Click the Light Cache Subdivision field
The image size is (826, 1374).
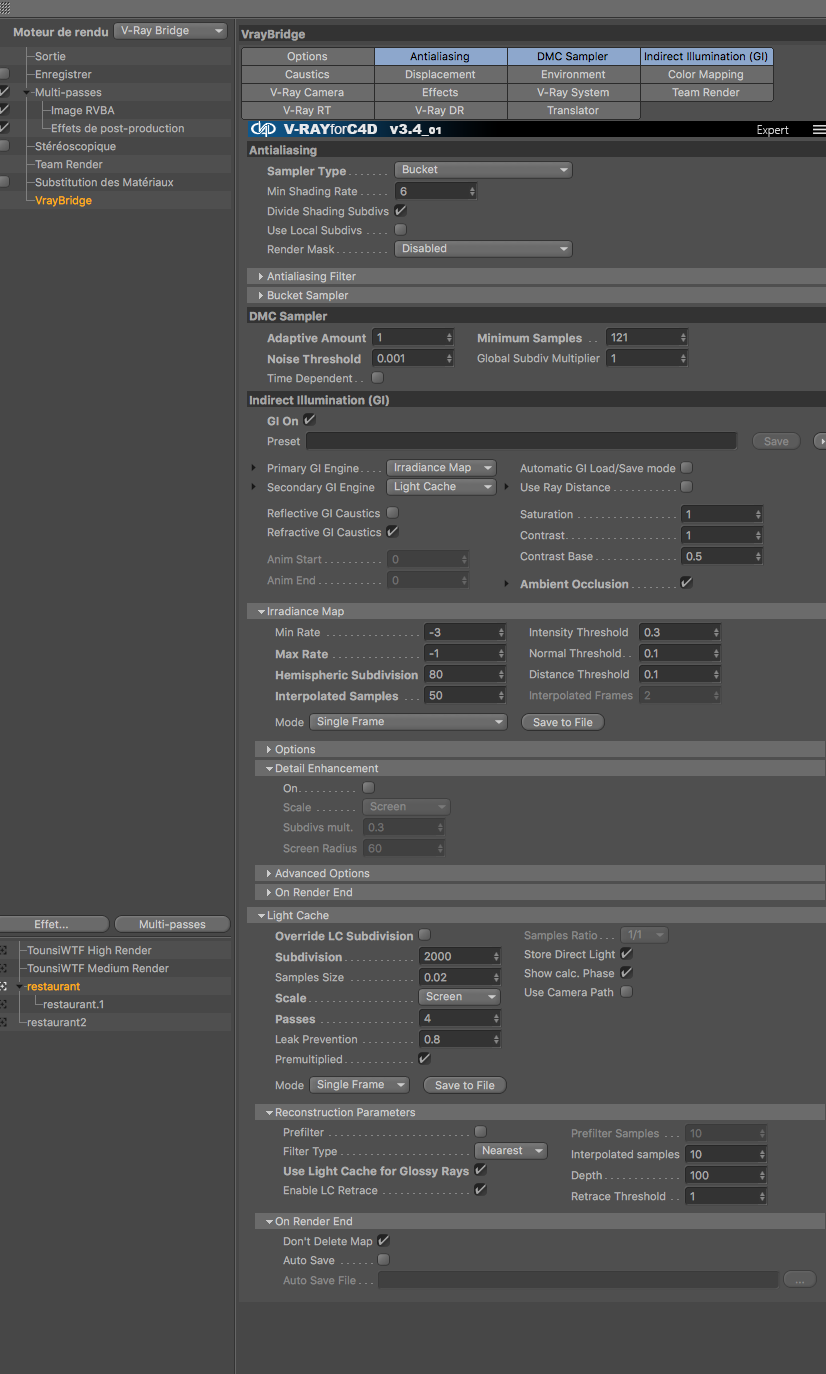pos(455,956)
